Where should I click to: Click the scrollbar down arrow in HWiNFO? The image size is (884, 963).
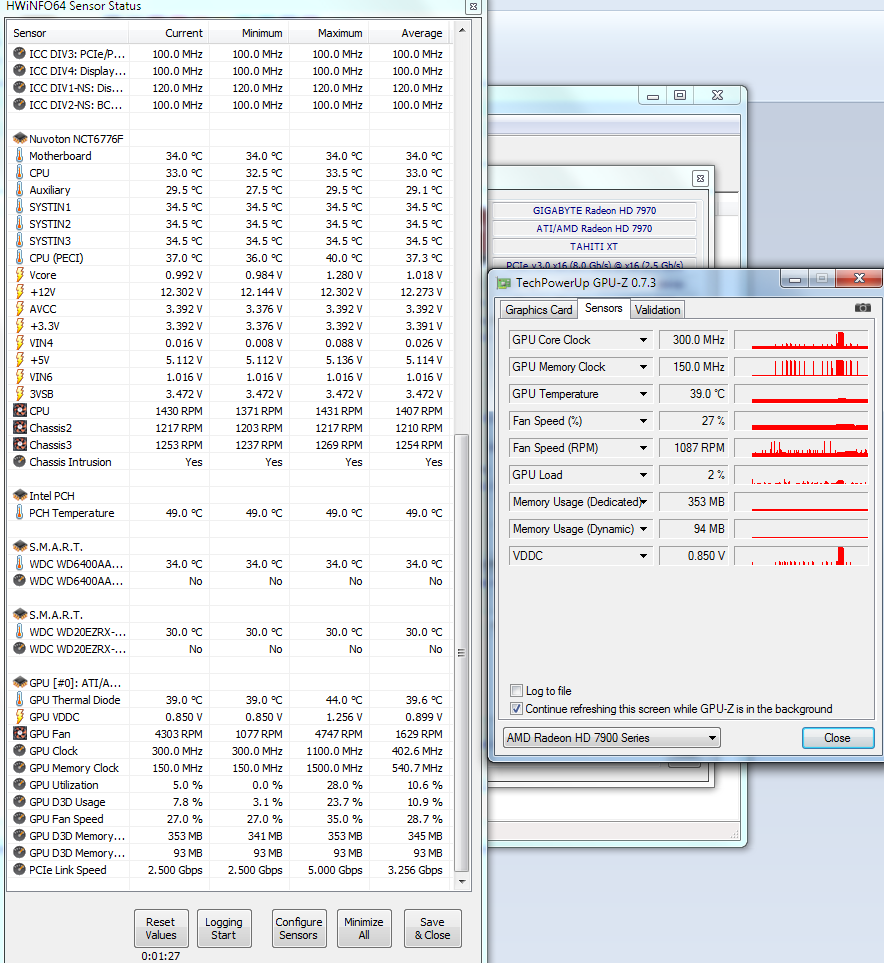[462, 882]
